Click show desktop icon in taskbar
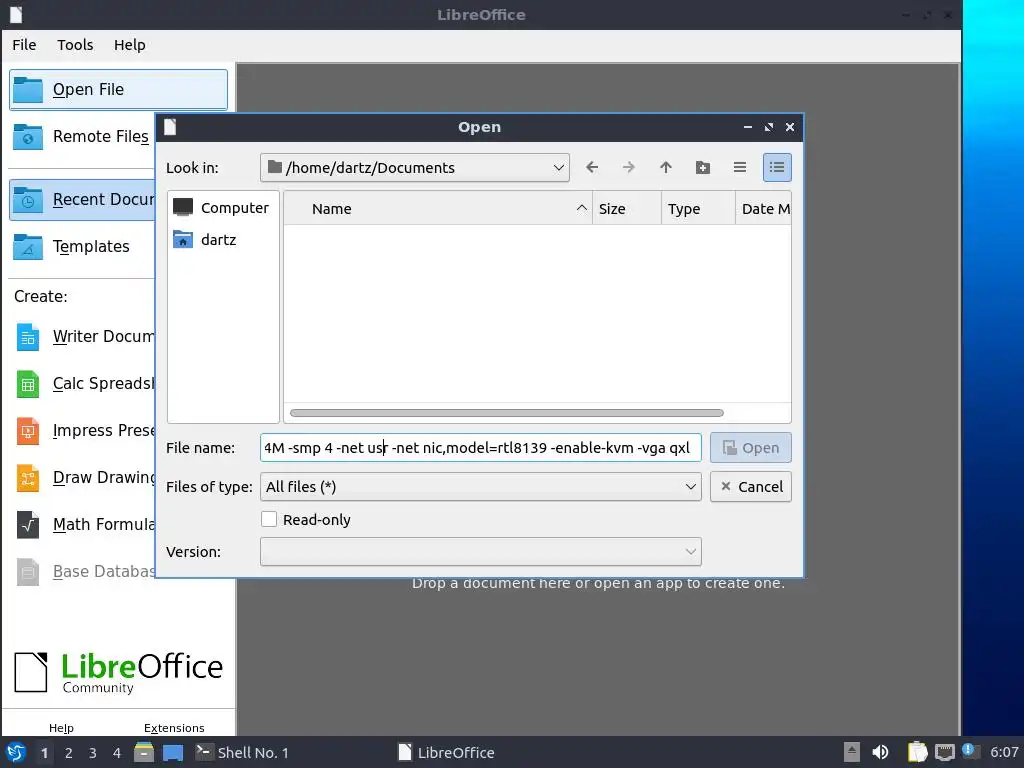The image size is (1024, 768). tap(173, 752)
